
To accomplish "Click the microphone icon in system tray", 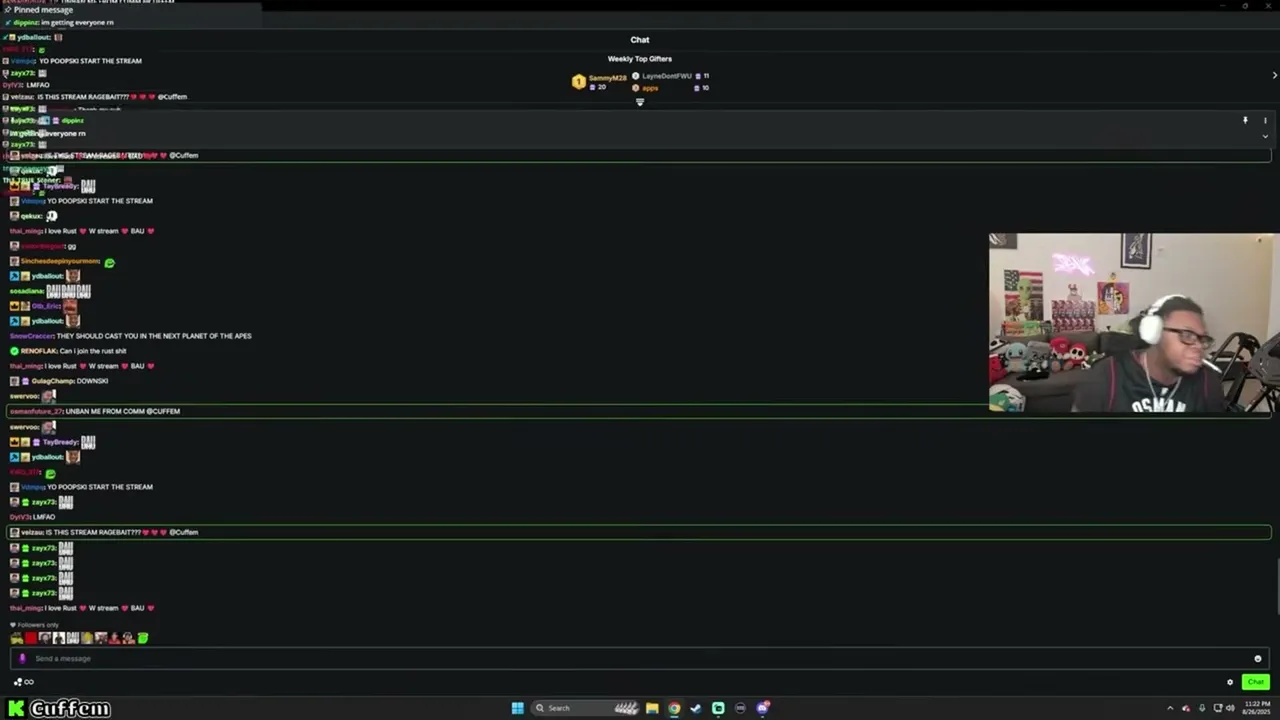I will coord(1202,708).
